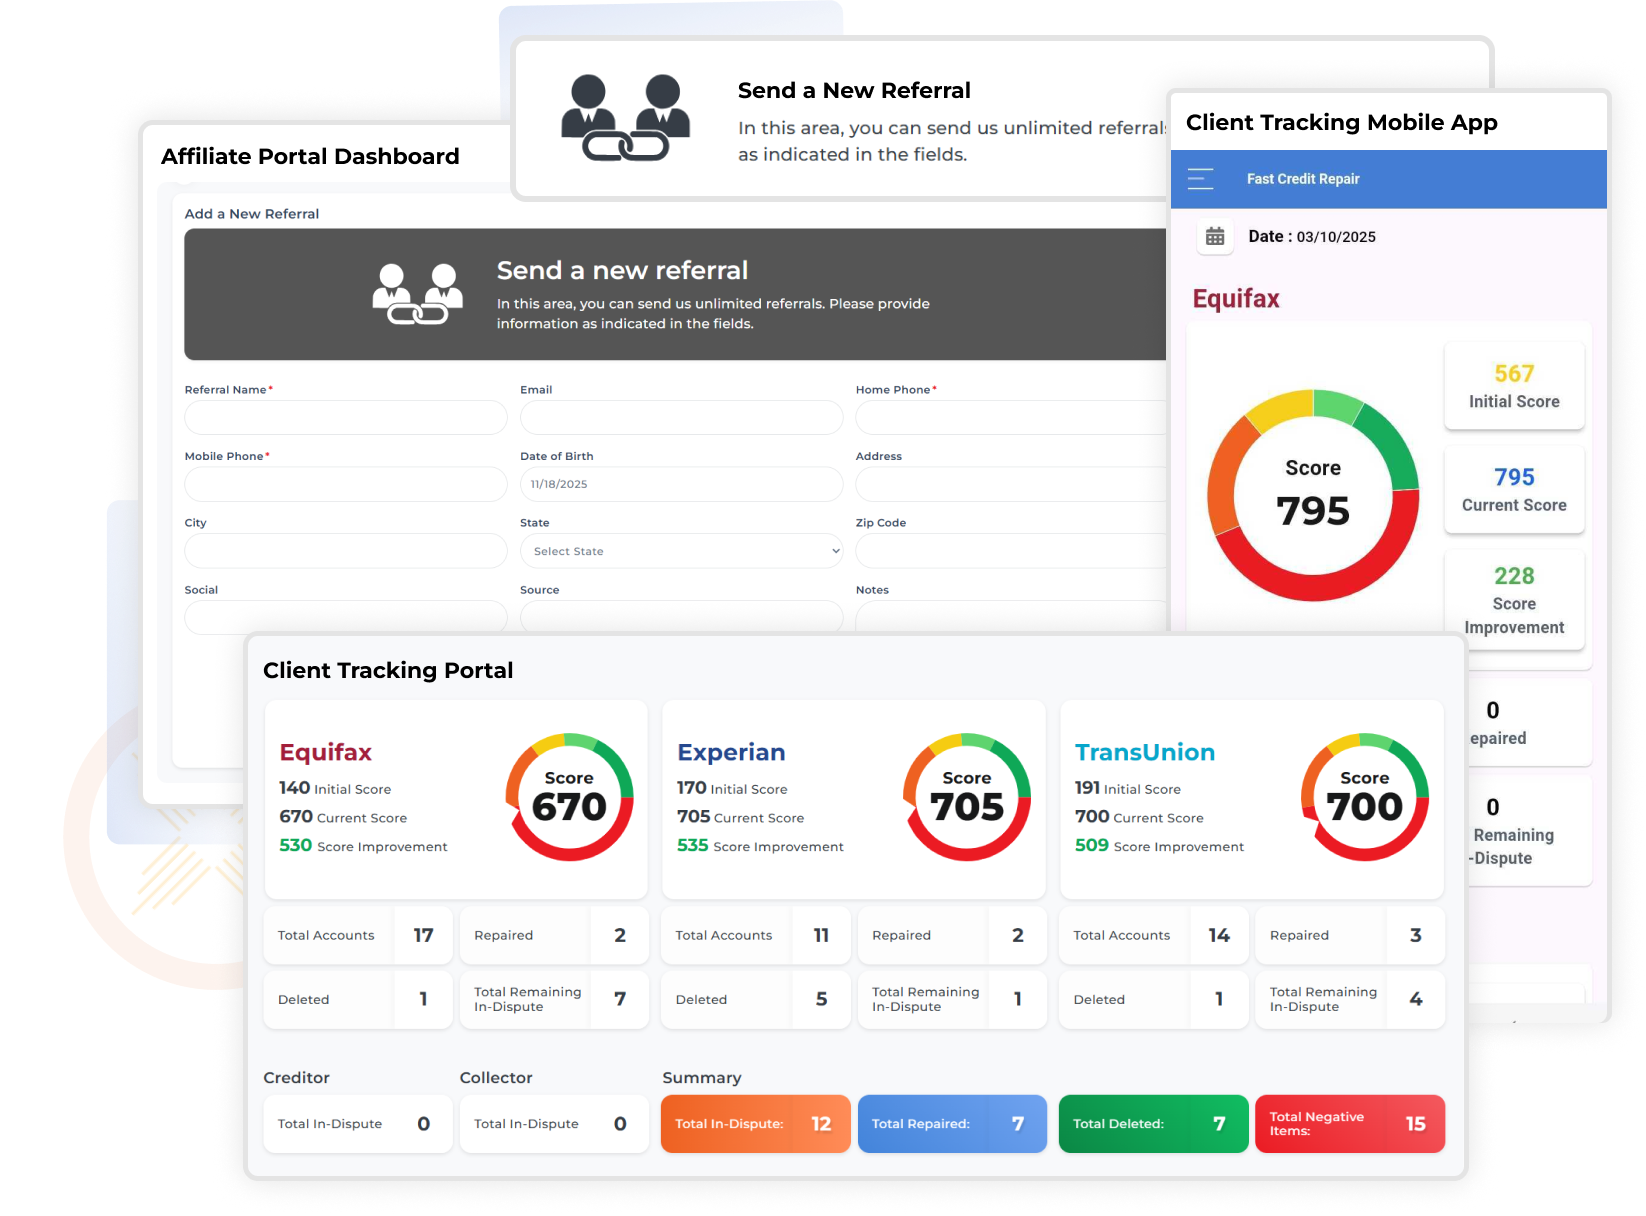The width and height of the screenshot is (1646, 1216).
Task: Click the Referral Name input field
Action: pos(345,418)
